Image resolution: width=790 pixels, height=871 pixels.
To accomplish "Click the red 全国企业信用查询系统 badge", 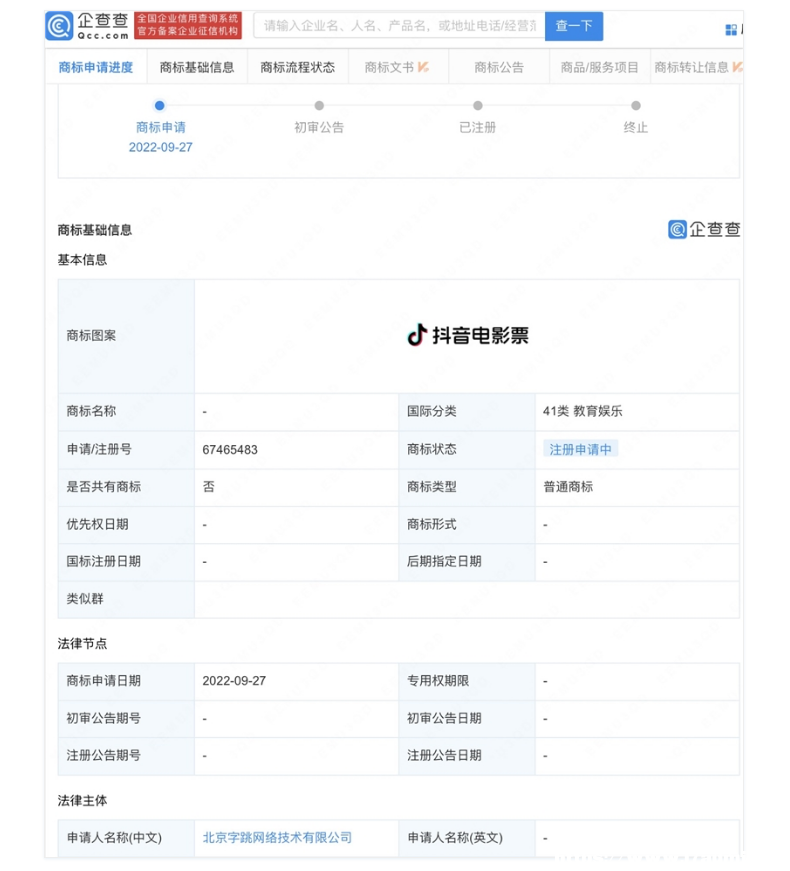I will point(188,26).
